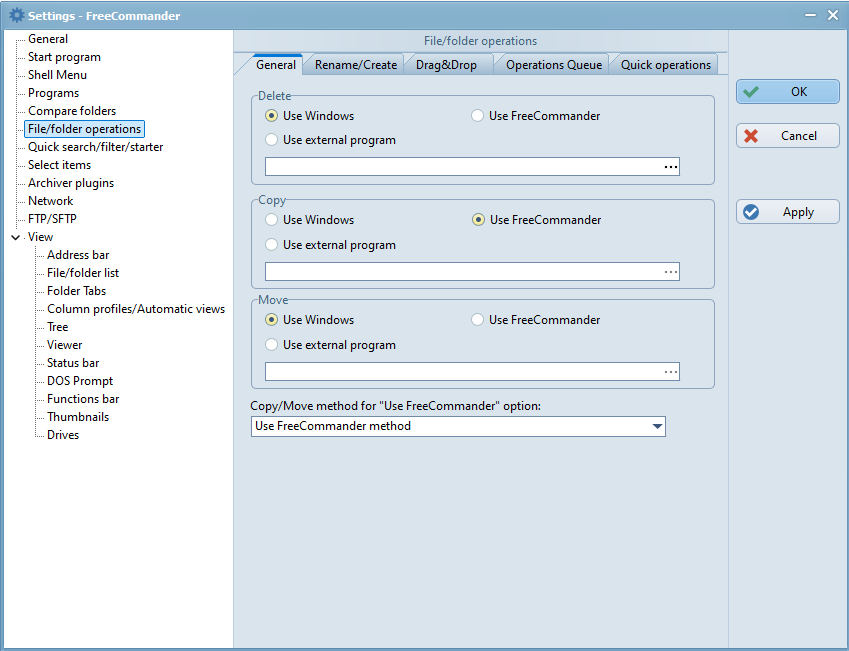Open Functions bar settings

pyautogui.click(x=83, y=399)
